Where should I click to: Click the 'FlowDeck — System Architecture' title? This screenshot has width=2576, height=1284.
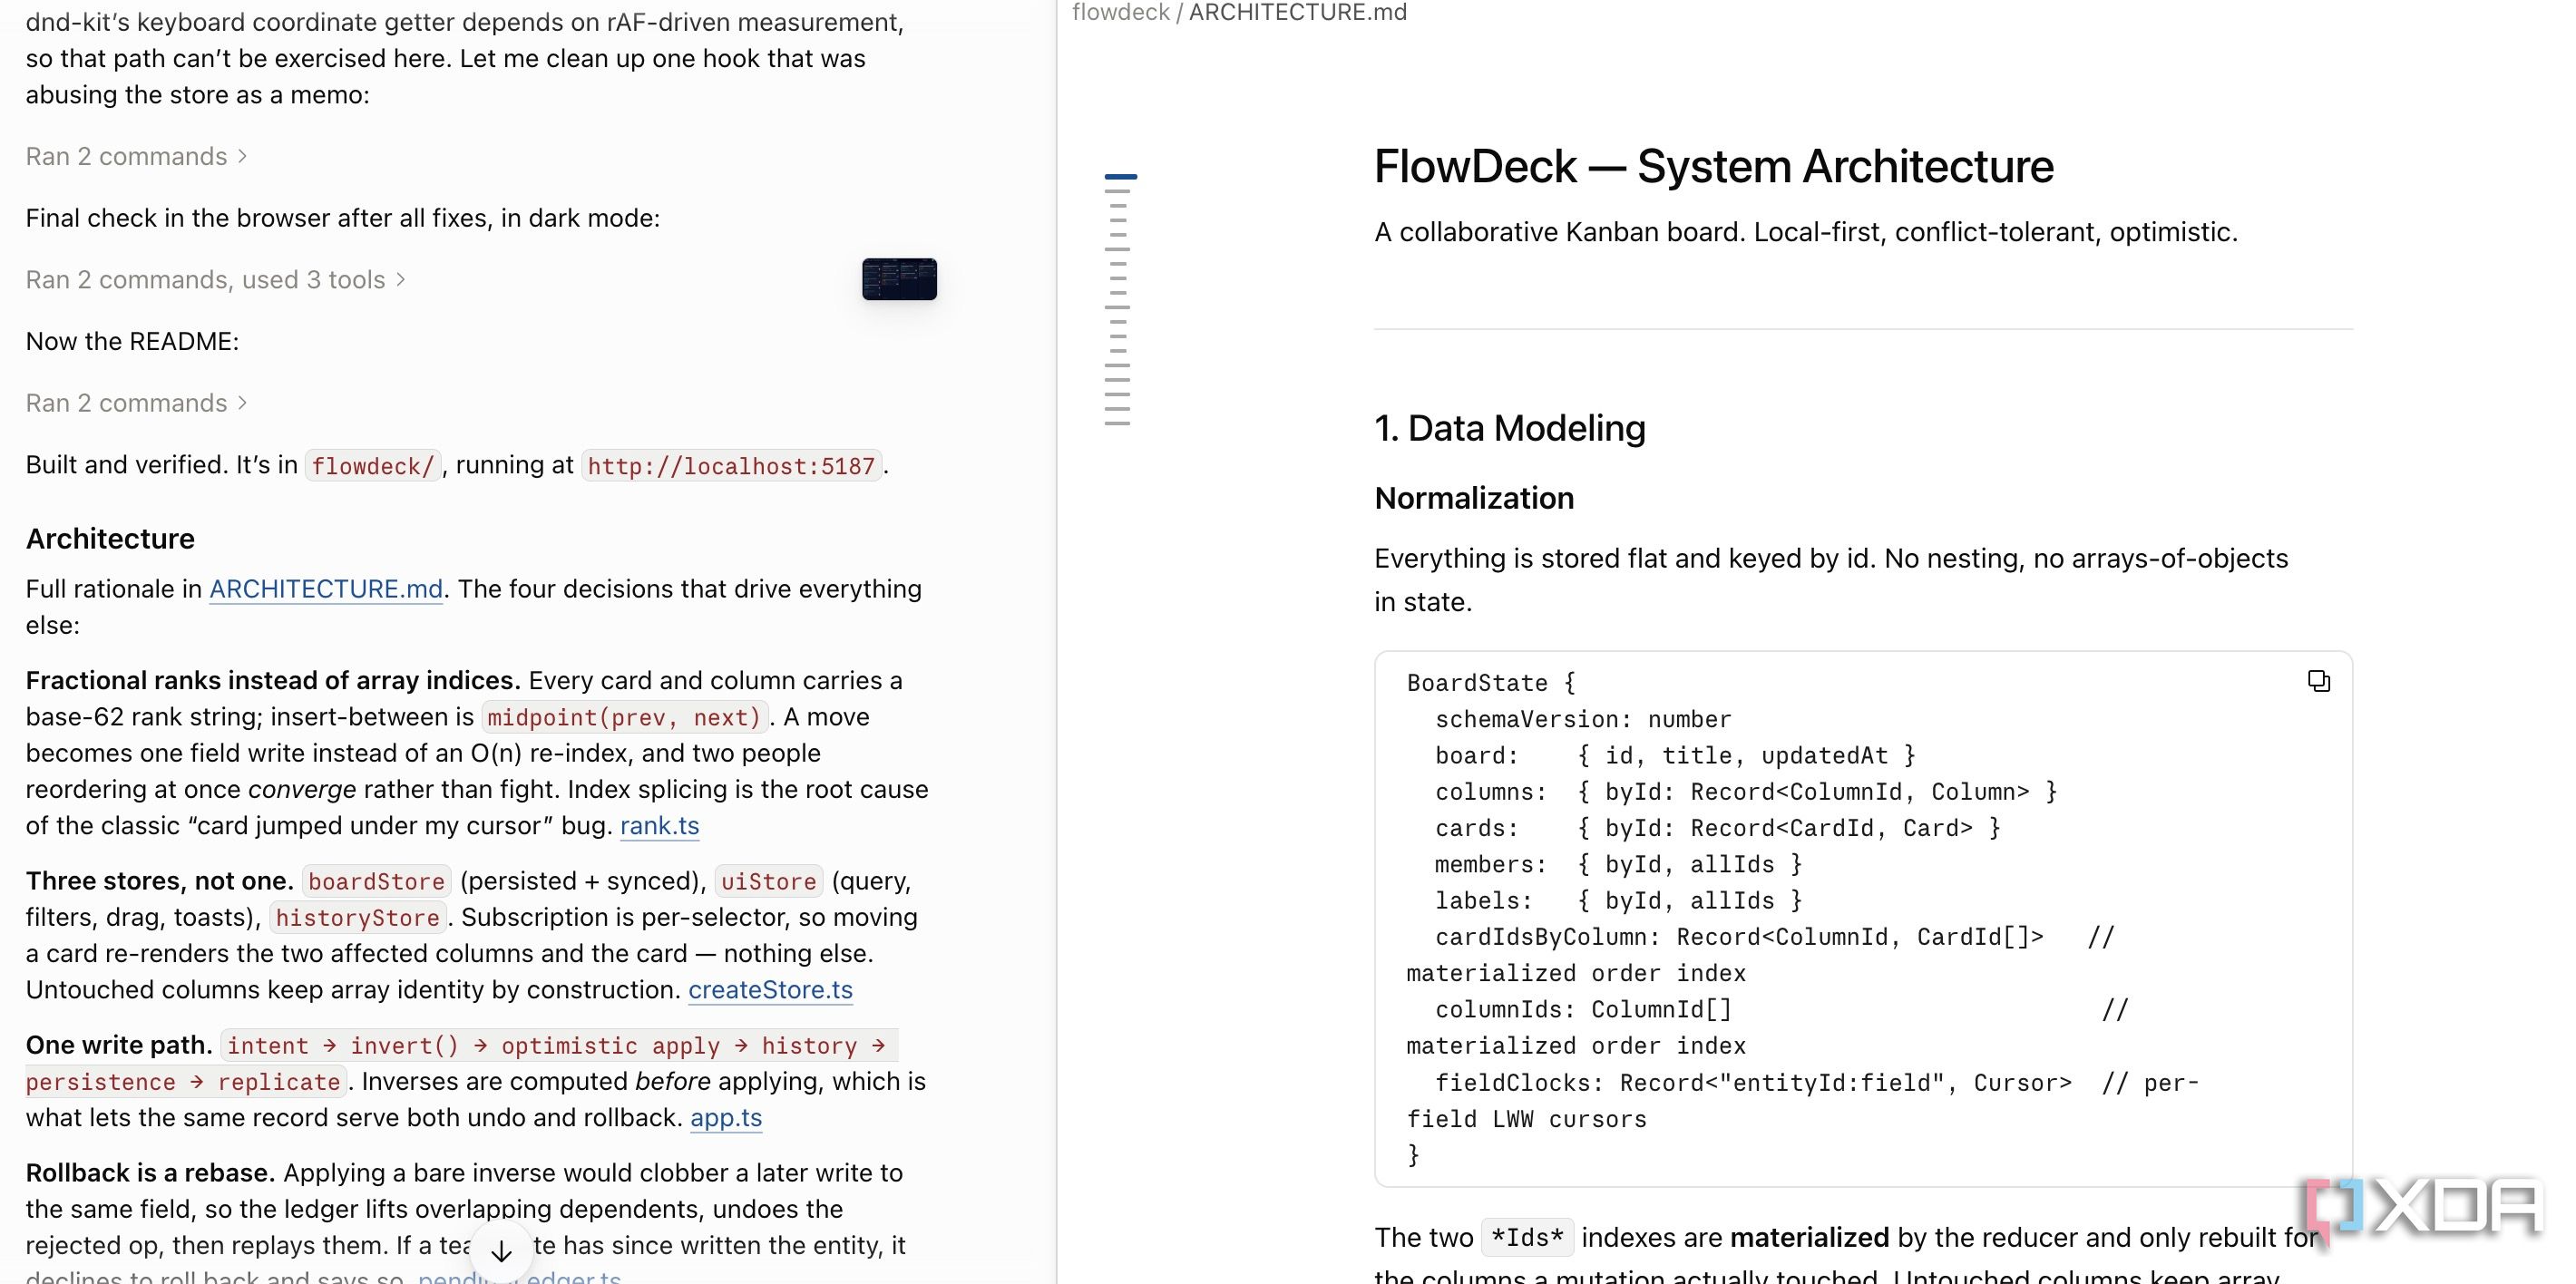click(1714, 166)
